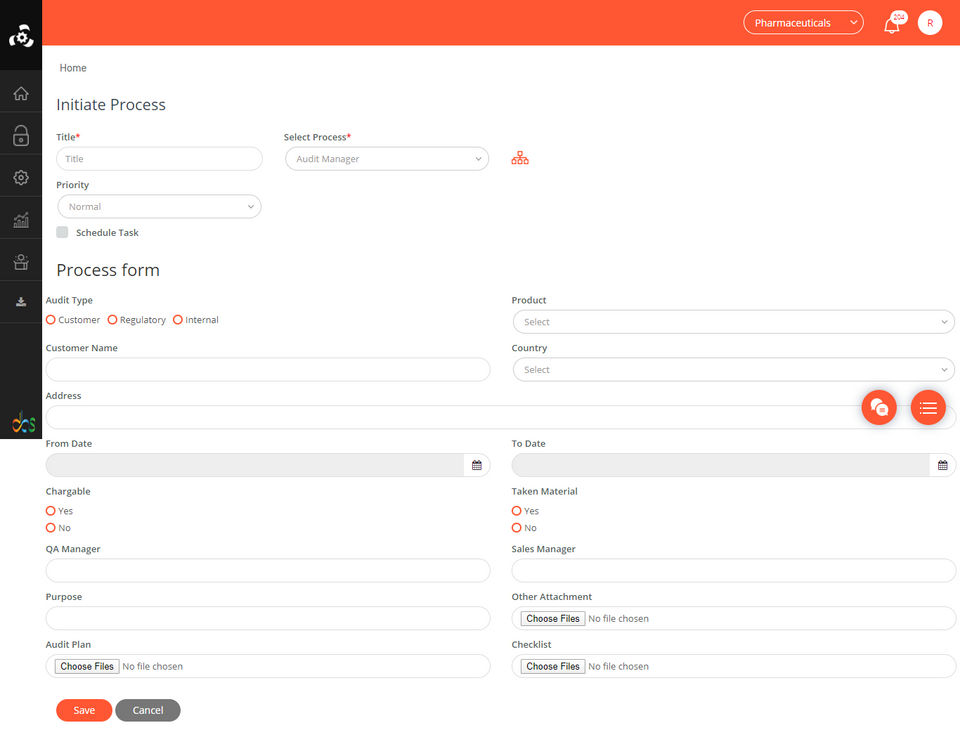960x746 pixels.
Task: Click the Process form heading
Action: click(108, 270)
